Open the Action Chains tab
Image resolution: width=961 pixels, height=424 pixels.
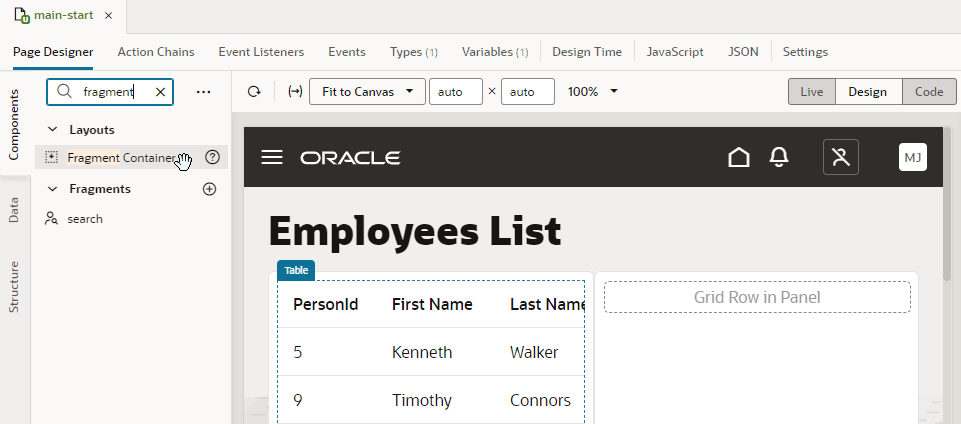pos(155,52)
